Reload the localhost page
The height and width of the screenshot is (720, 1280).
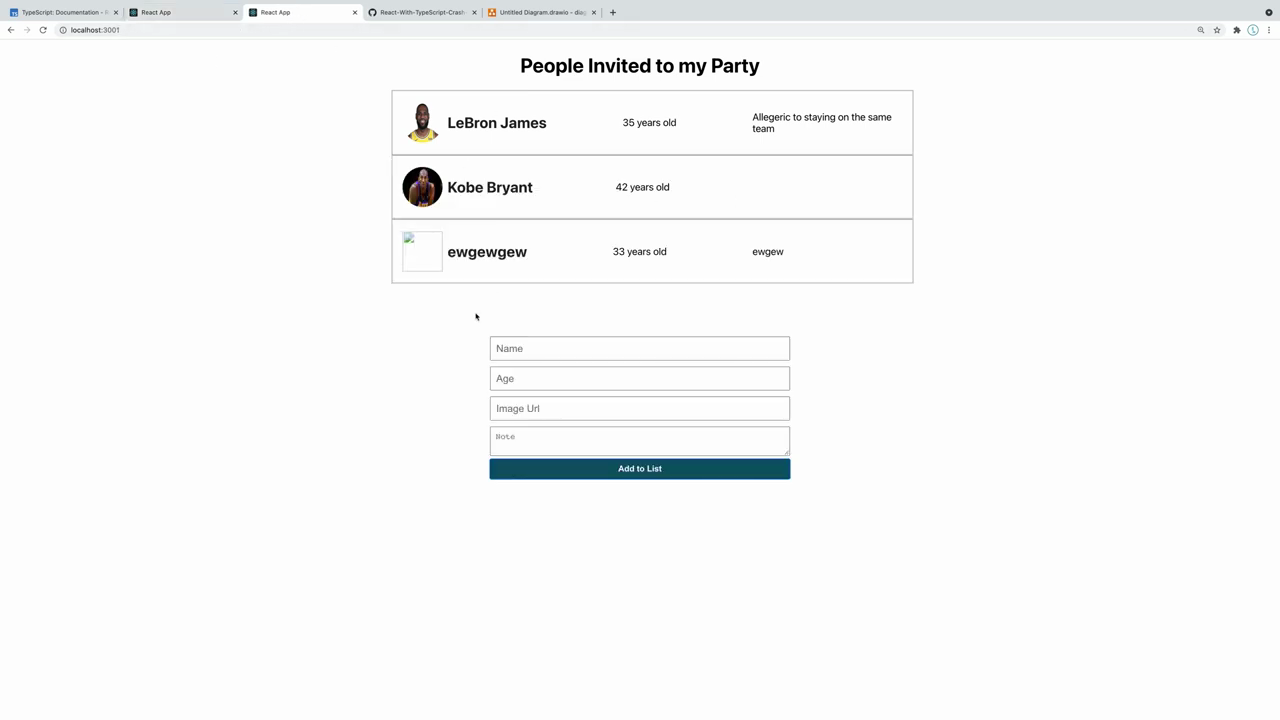(43, 30)
